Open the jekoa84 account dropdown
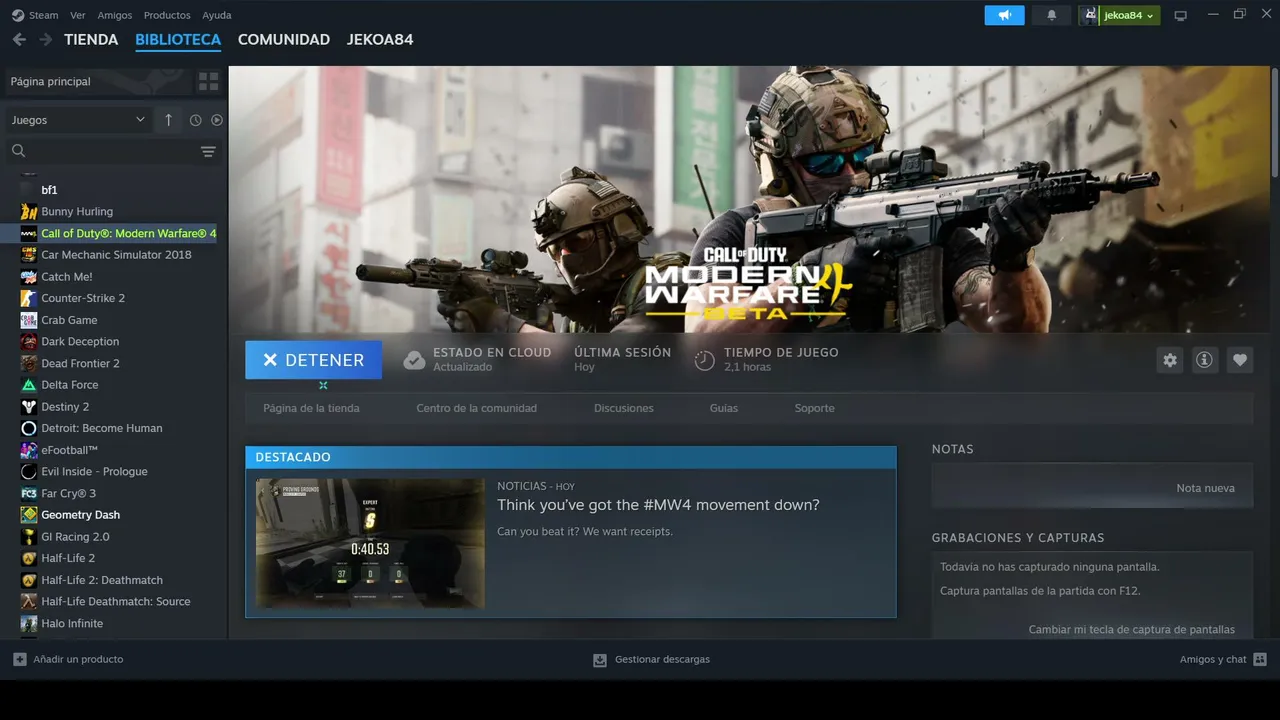This screenshot has width=1280, height=720. tap(1130, 15)
